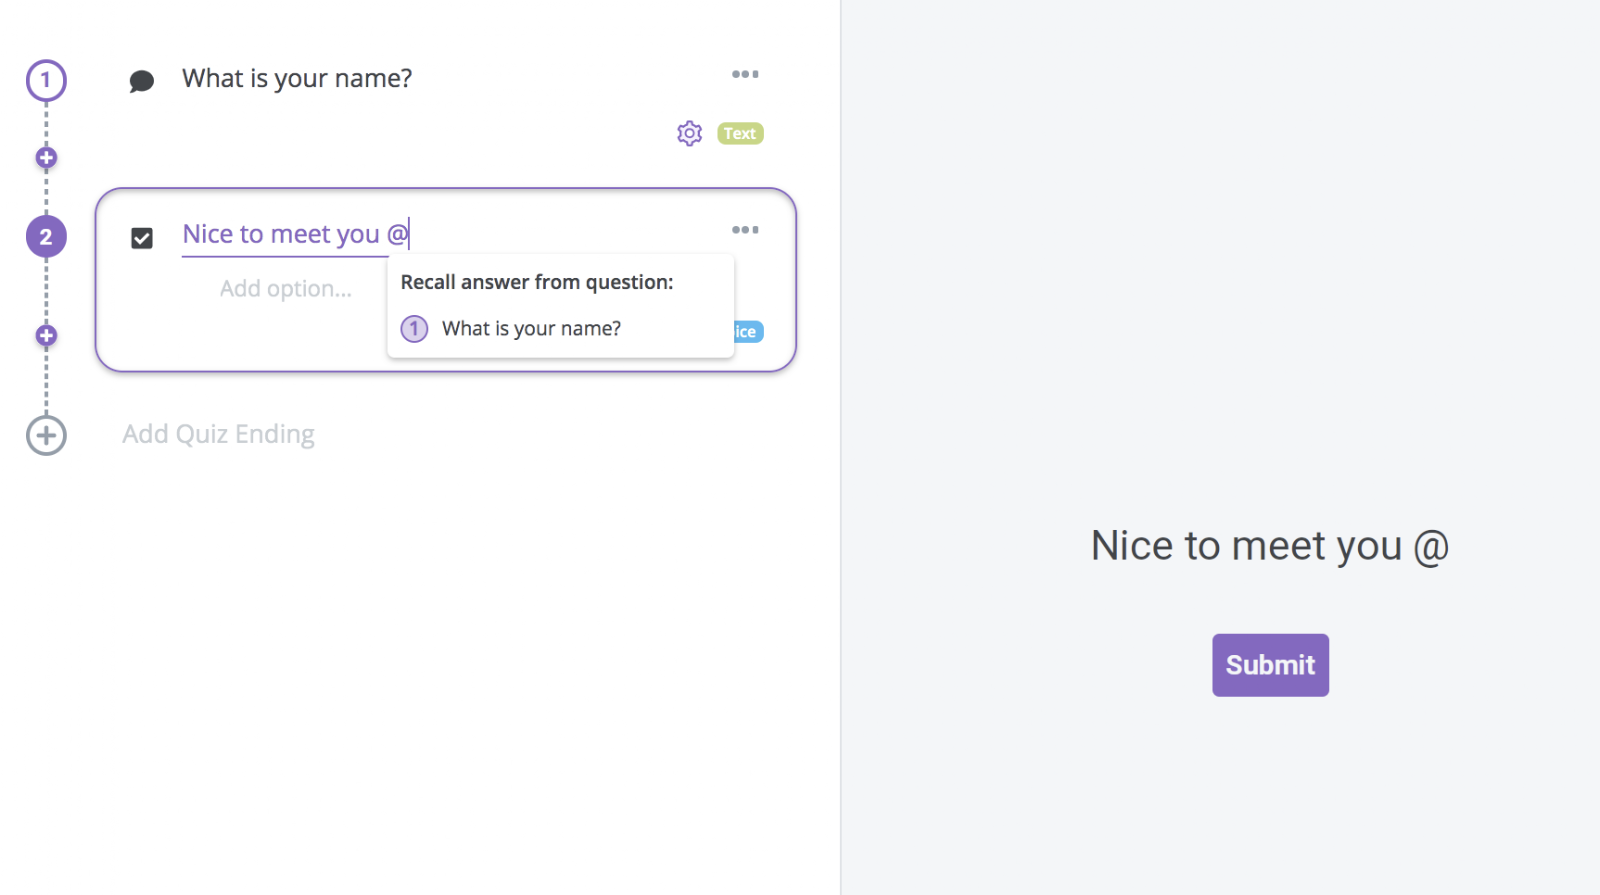Open three-dots menu for question 2
This screenshot has height=895, width=1600.
[745, 230]
